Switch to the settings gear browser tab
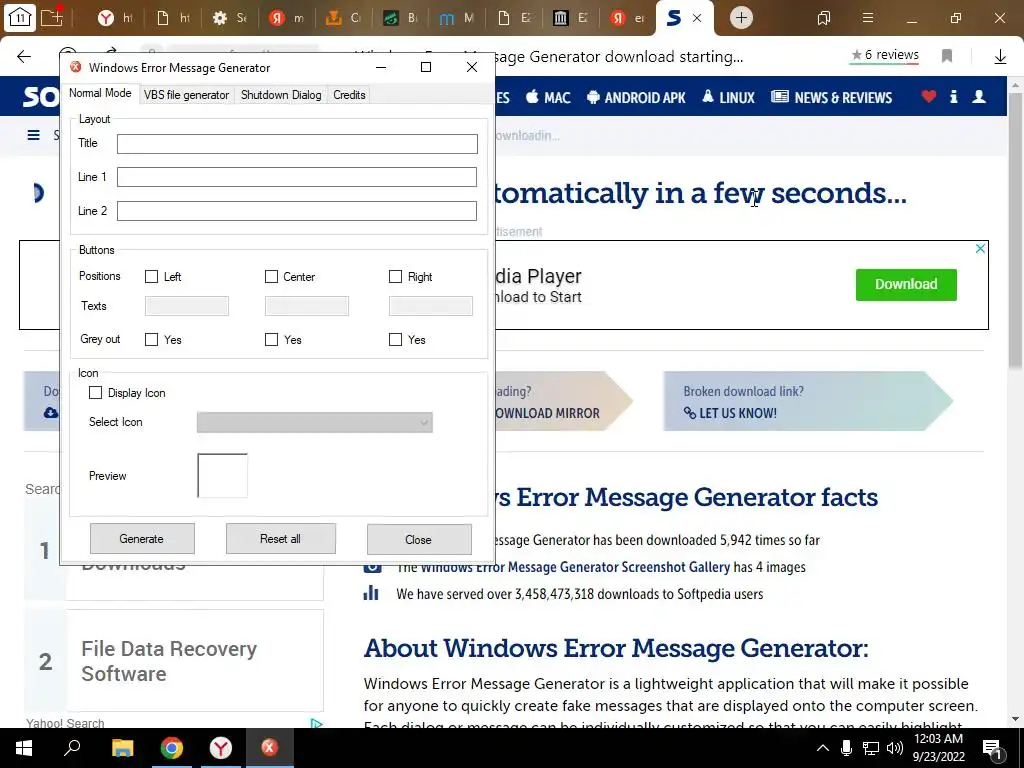This screenshot has width=1024, height=768. 230,18
